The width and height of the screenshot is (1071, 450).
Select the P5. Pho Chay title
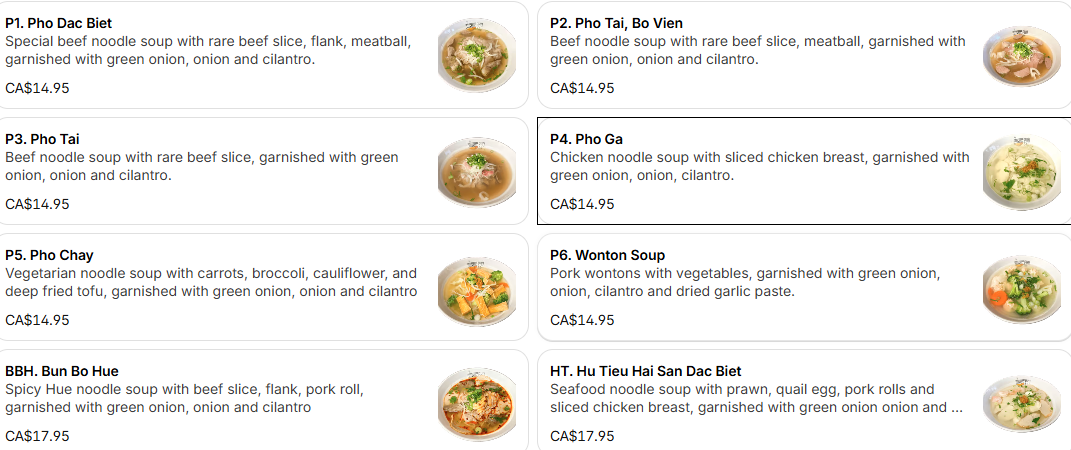(x=49, y=255)
